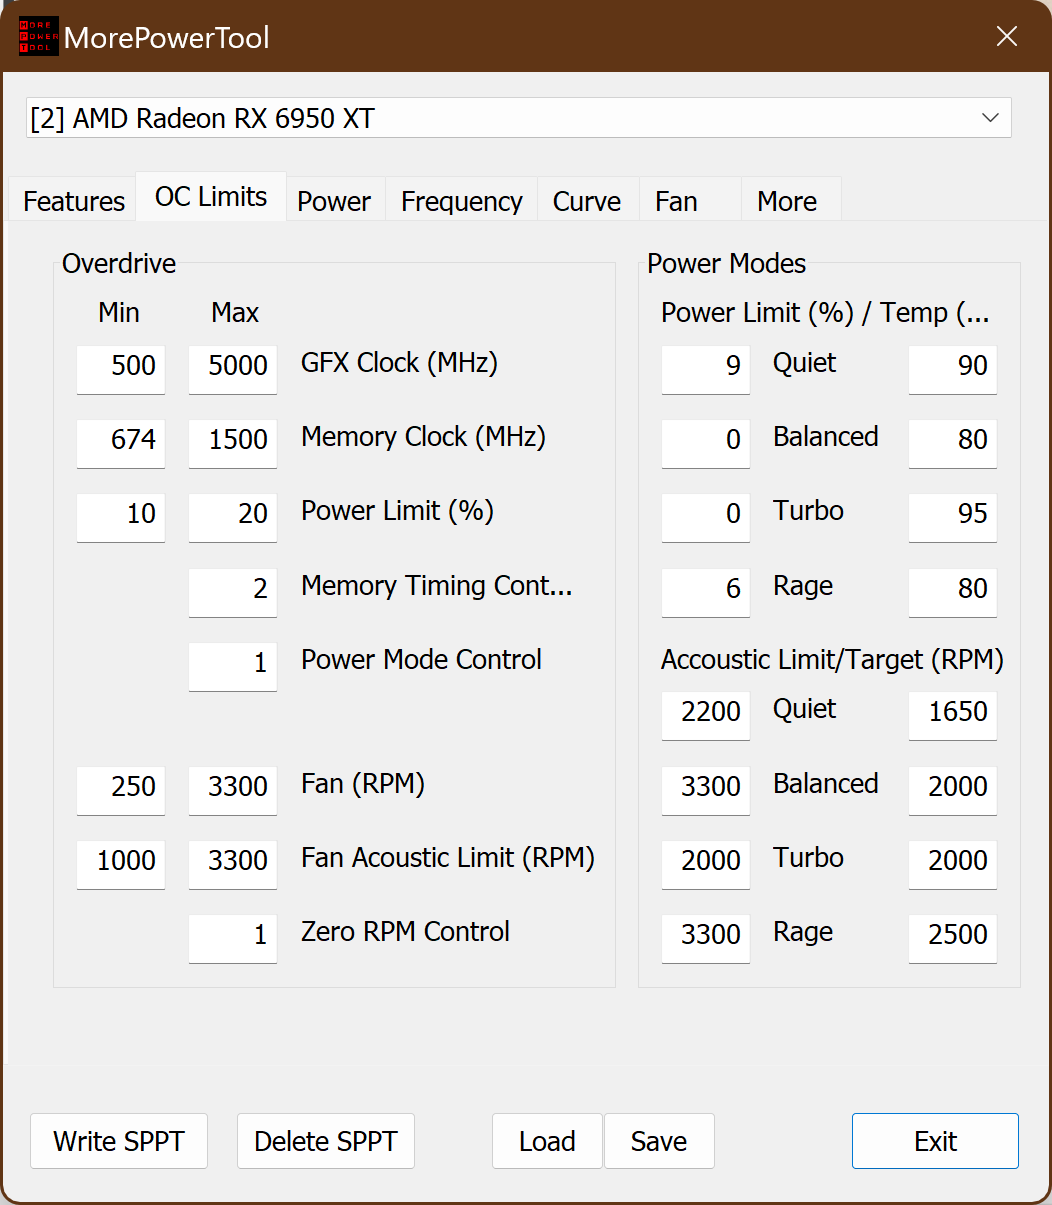The image size is (1052, 1205).
Task: Click the Memory Clock (MHz) label
Action: 423,437
